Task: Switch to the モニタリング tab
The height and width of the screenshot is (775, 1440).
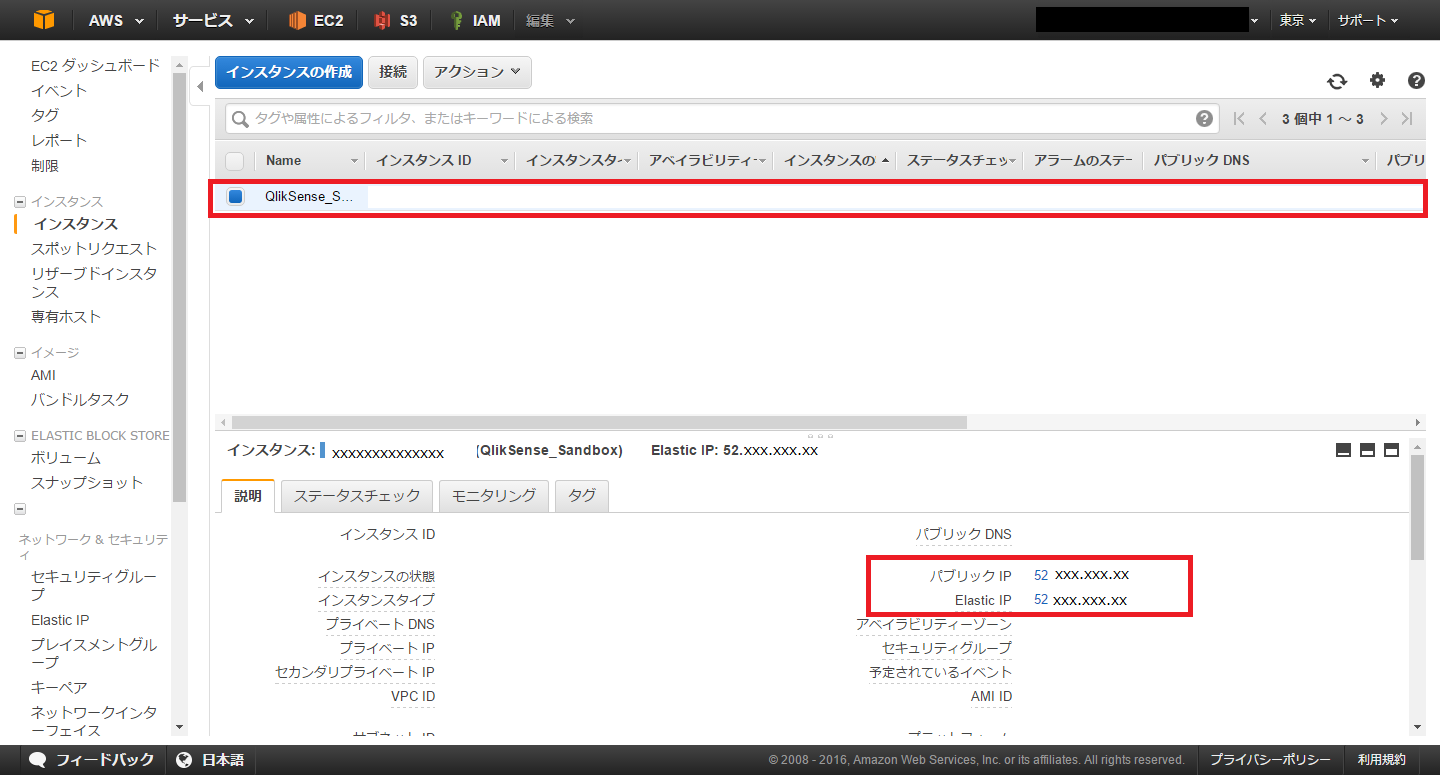Action: point(493,496)
